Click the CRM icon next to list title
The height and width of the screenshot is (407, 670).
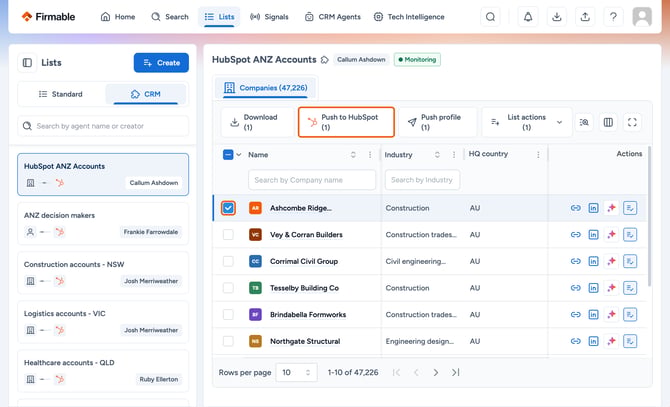(325, 60)
